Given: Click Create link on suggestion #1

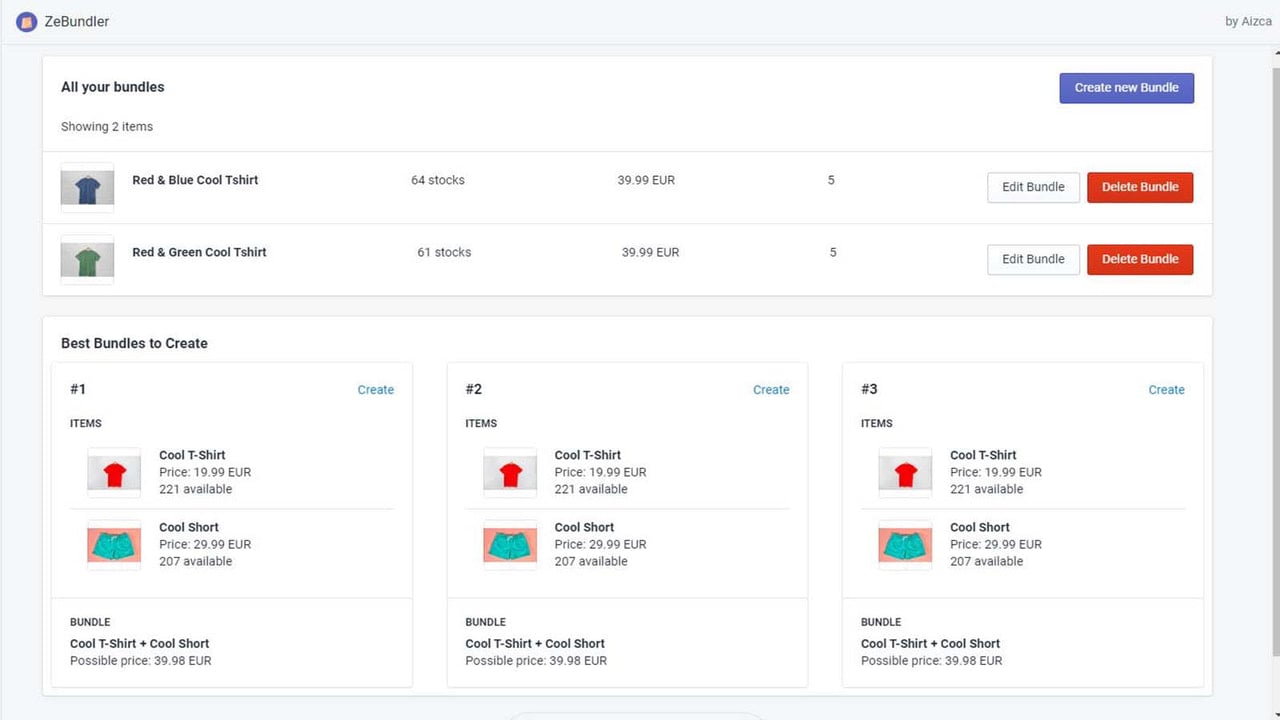Looking at the screenshot, I should tap(376, 390).
